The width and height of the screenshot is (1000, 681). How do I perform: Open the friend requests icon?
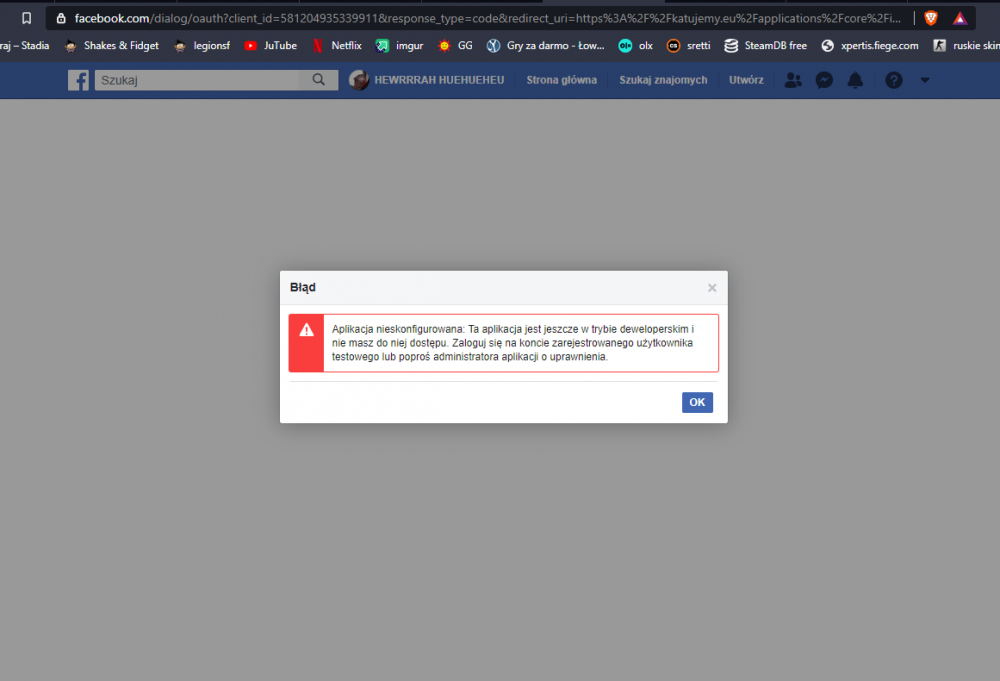tap(793, 80)
